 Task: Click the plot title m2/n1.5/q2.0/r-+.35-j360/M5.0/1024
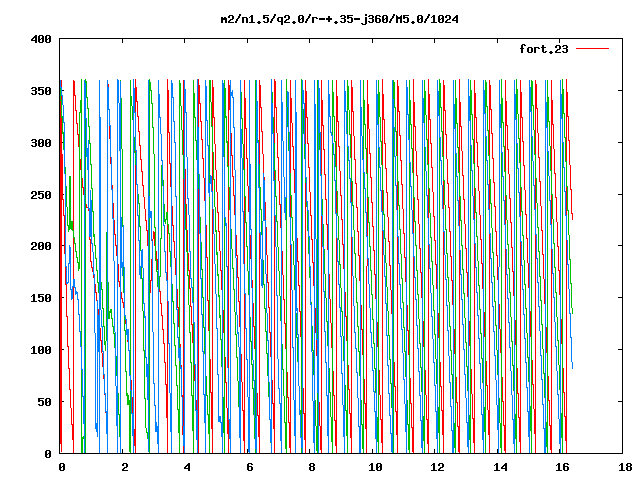(x=339, y=19)
